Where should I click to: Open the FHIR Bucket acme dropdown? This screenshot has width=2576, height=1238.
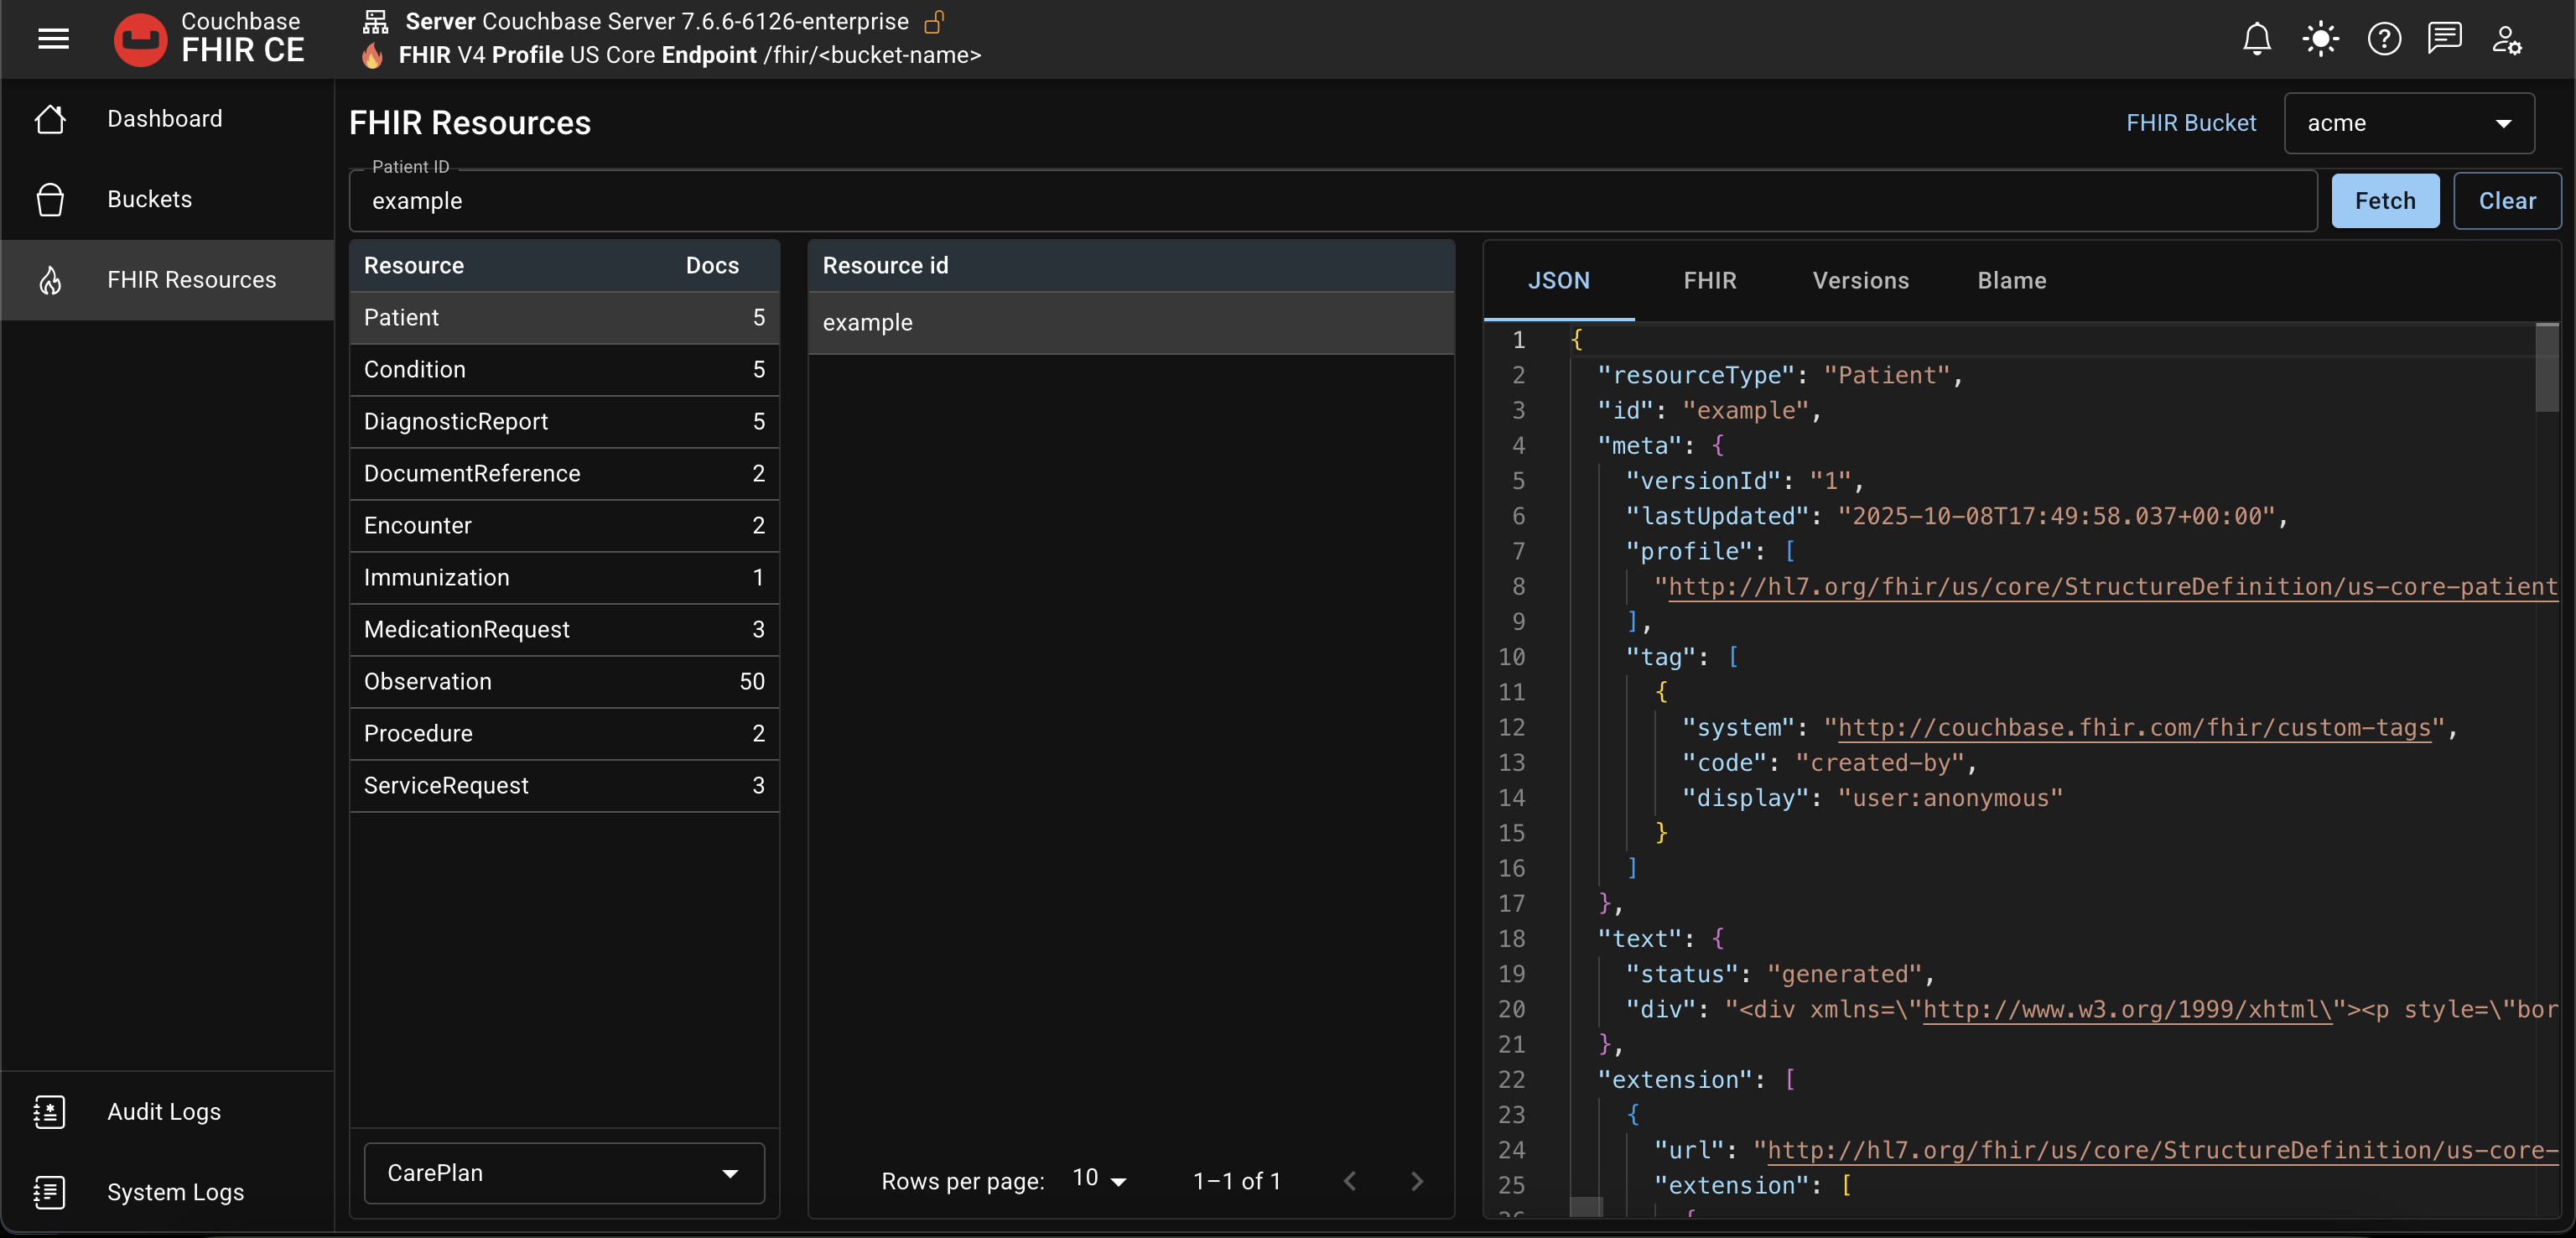pos(2408,123)
